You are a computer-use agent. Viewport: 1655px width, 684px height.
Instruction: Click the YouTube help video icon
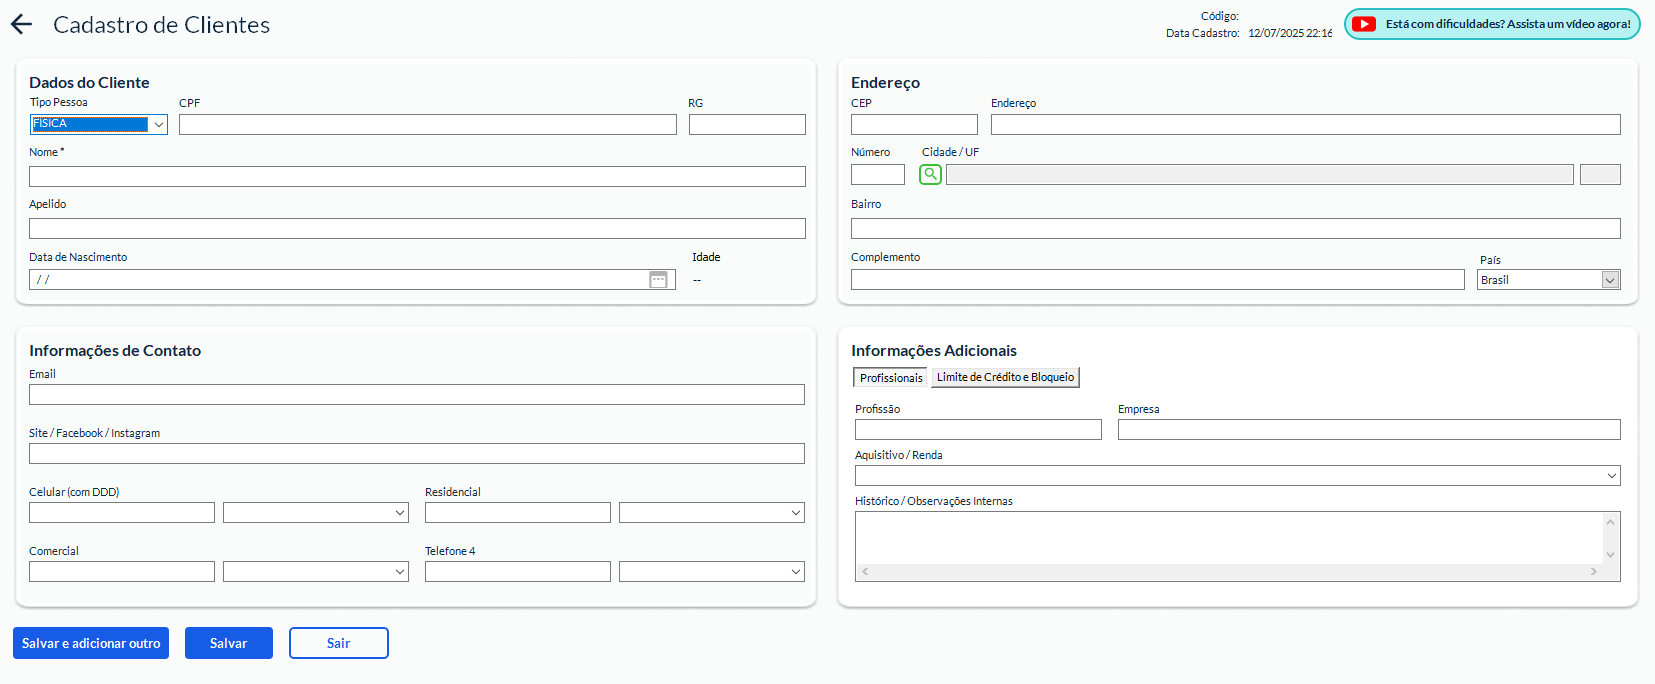(1364, 24)
